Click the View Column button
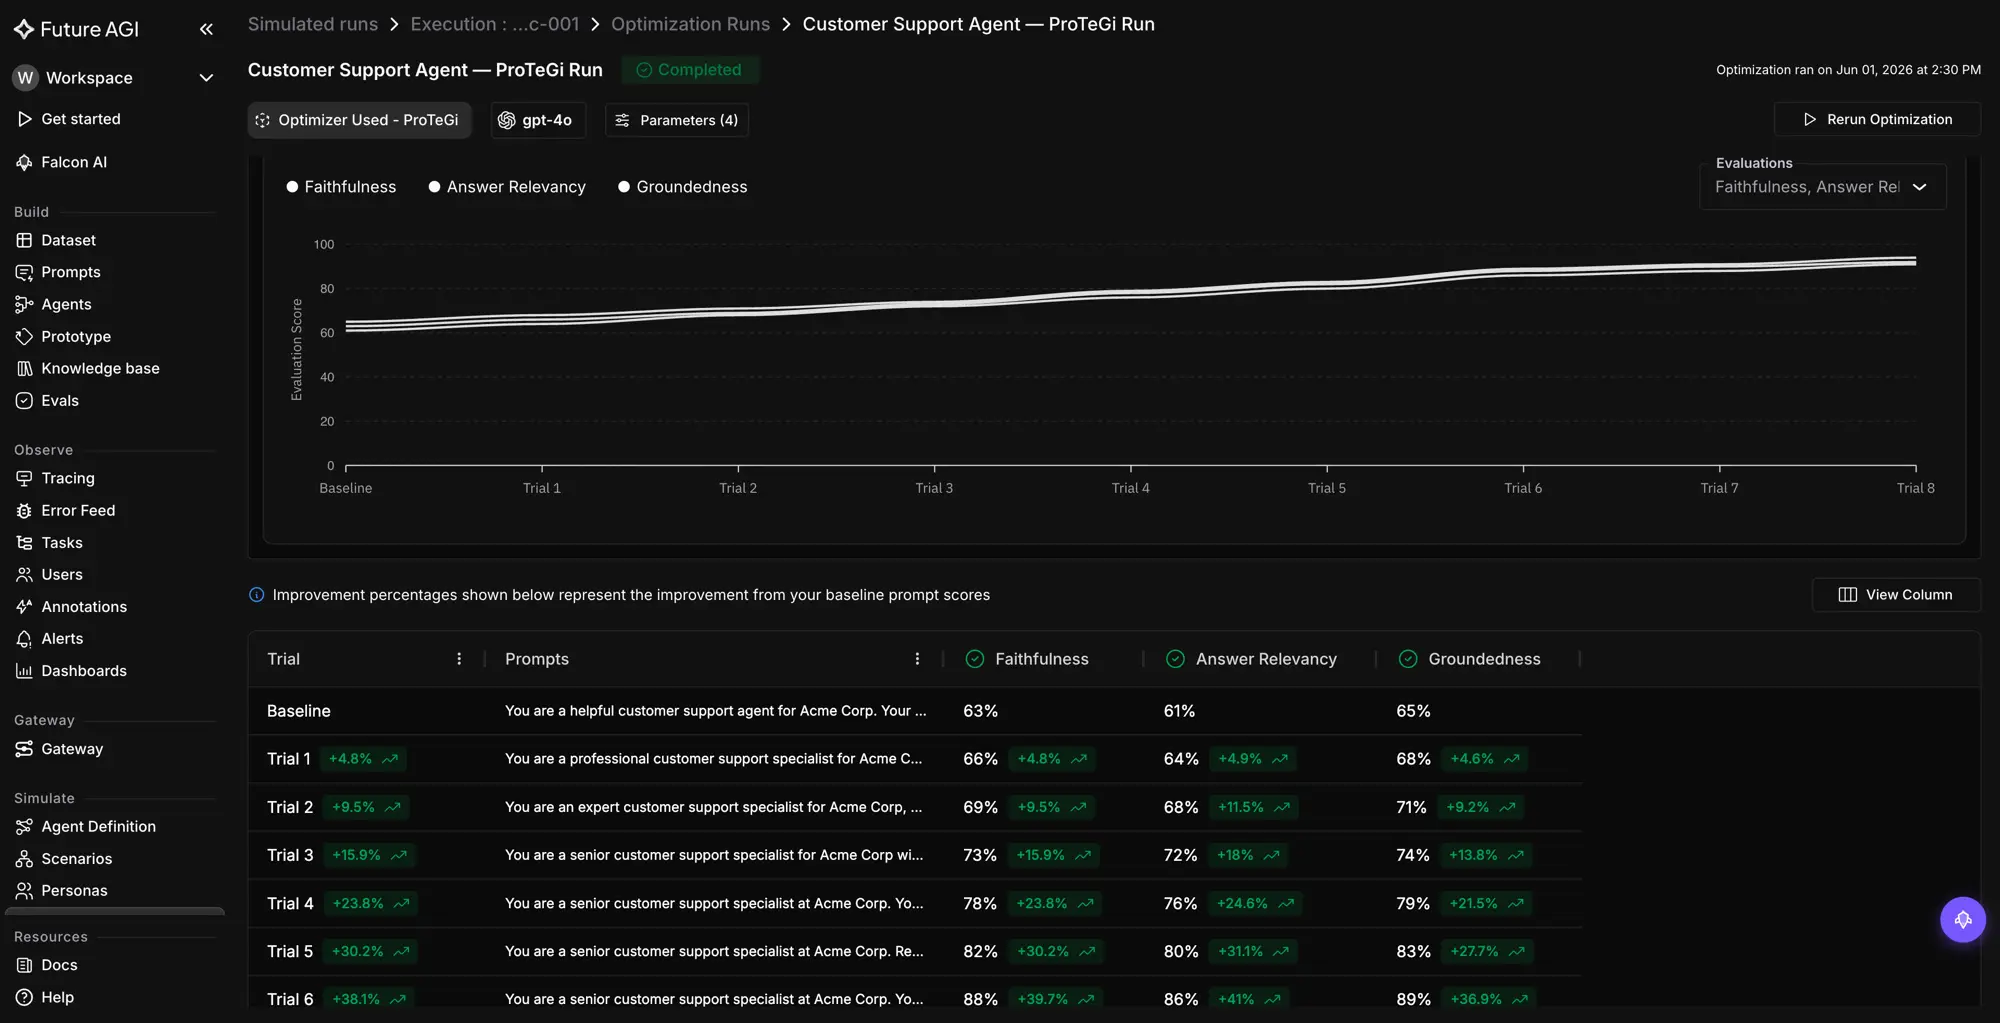Image resolution: width=2000 pixels, height=1023 pixels. pyautogui.click(x=1895, y=595)
